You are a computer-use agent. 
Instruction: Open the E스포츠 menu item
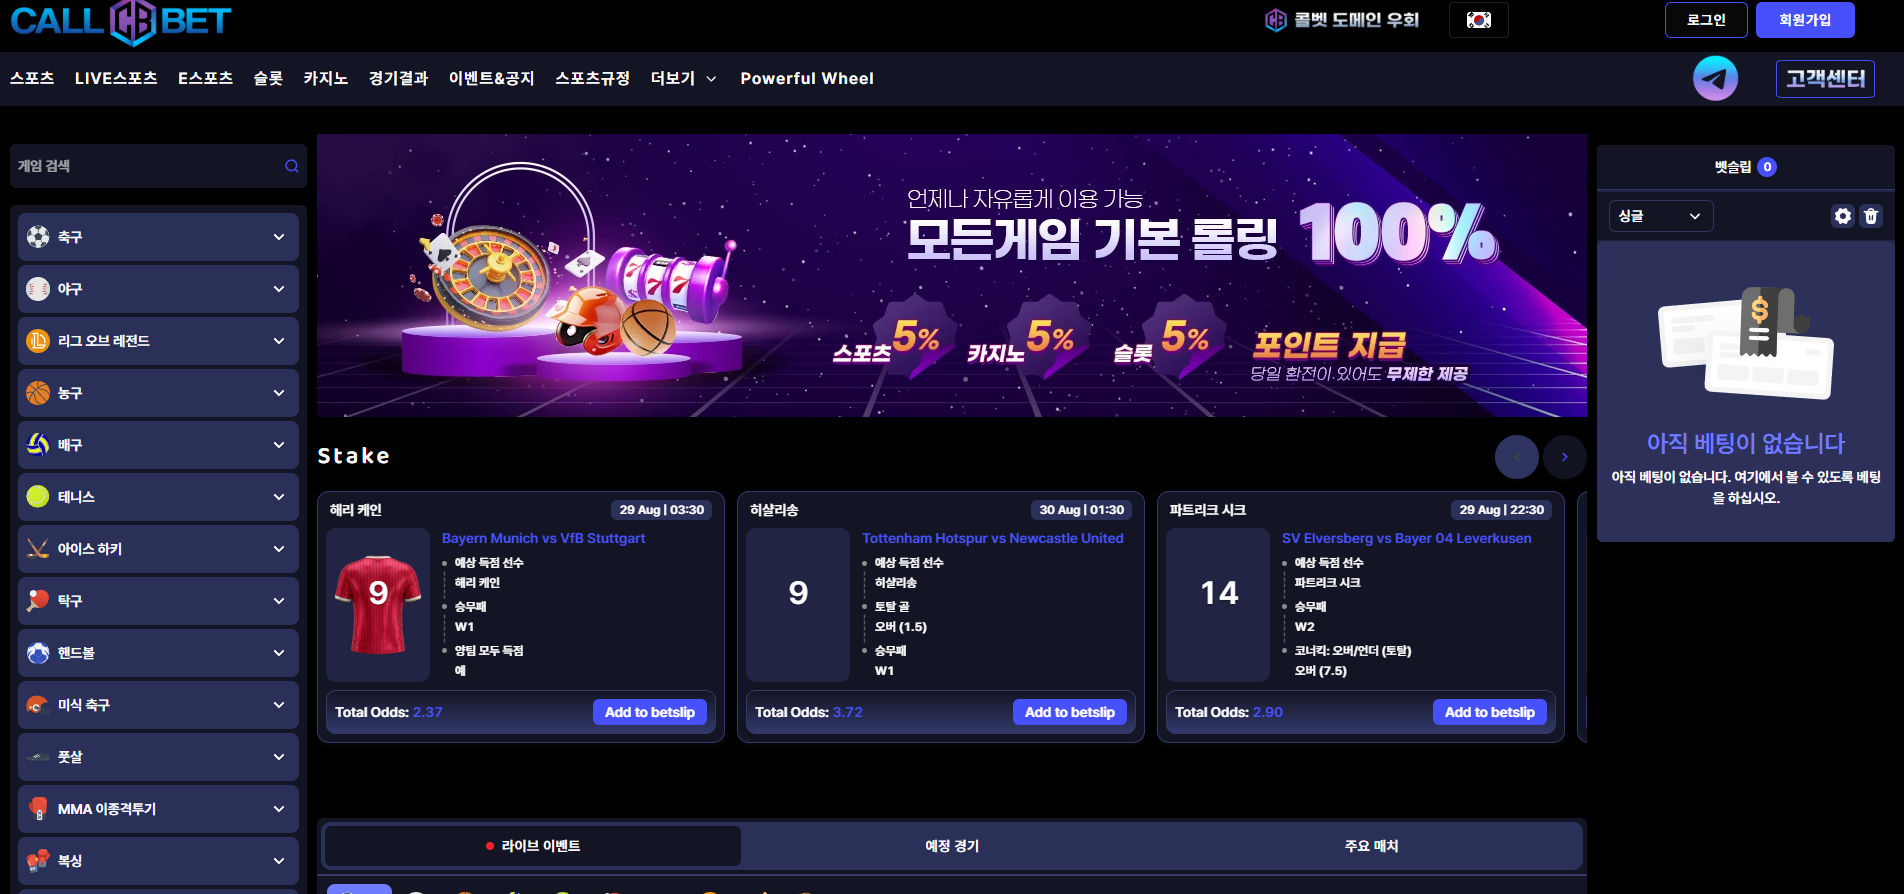pos(205,78)
